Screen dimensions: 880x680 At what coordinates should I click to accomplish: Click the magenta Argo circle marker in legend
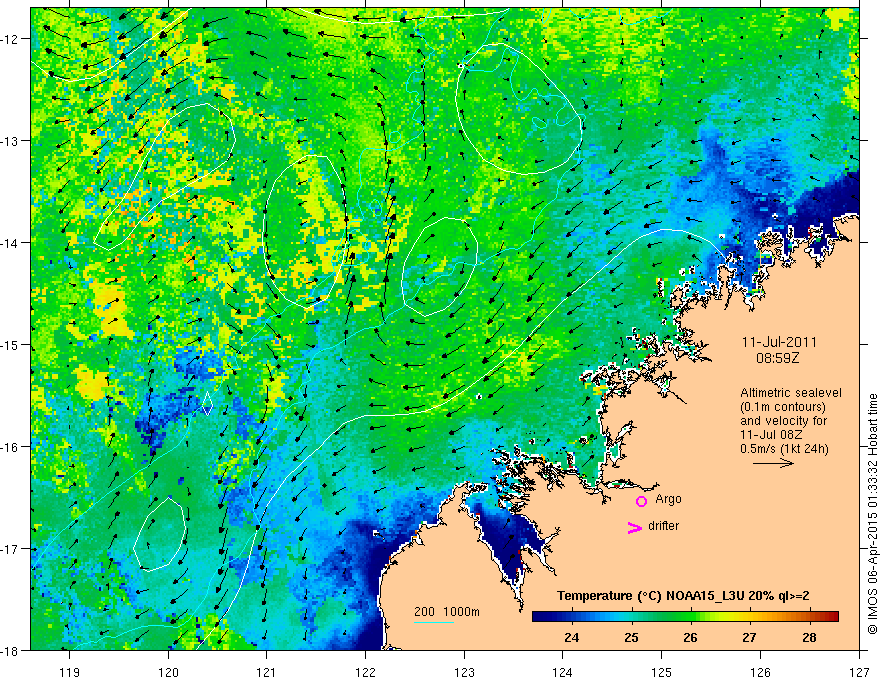(641, 501)
